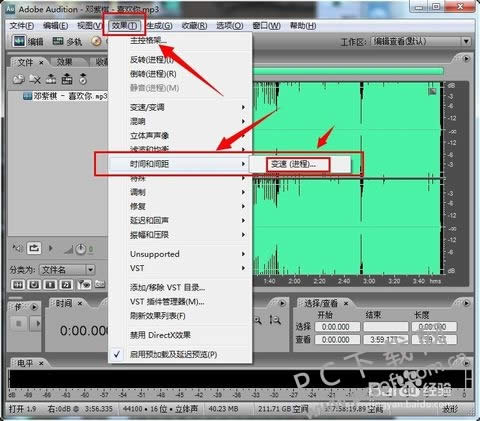Expand the 延迟和回声 submenu
480x421 pixels.
tap(180, 220)
